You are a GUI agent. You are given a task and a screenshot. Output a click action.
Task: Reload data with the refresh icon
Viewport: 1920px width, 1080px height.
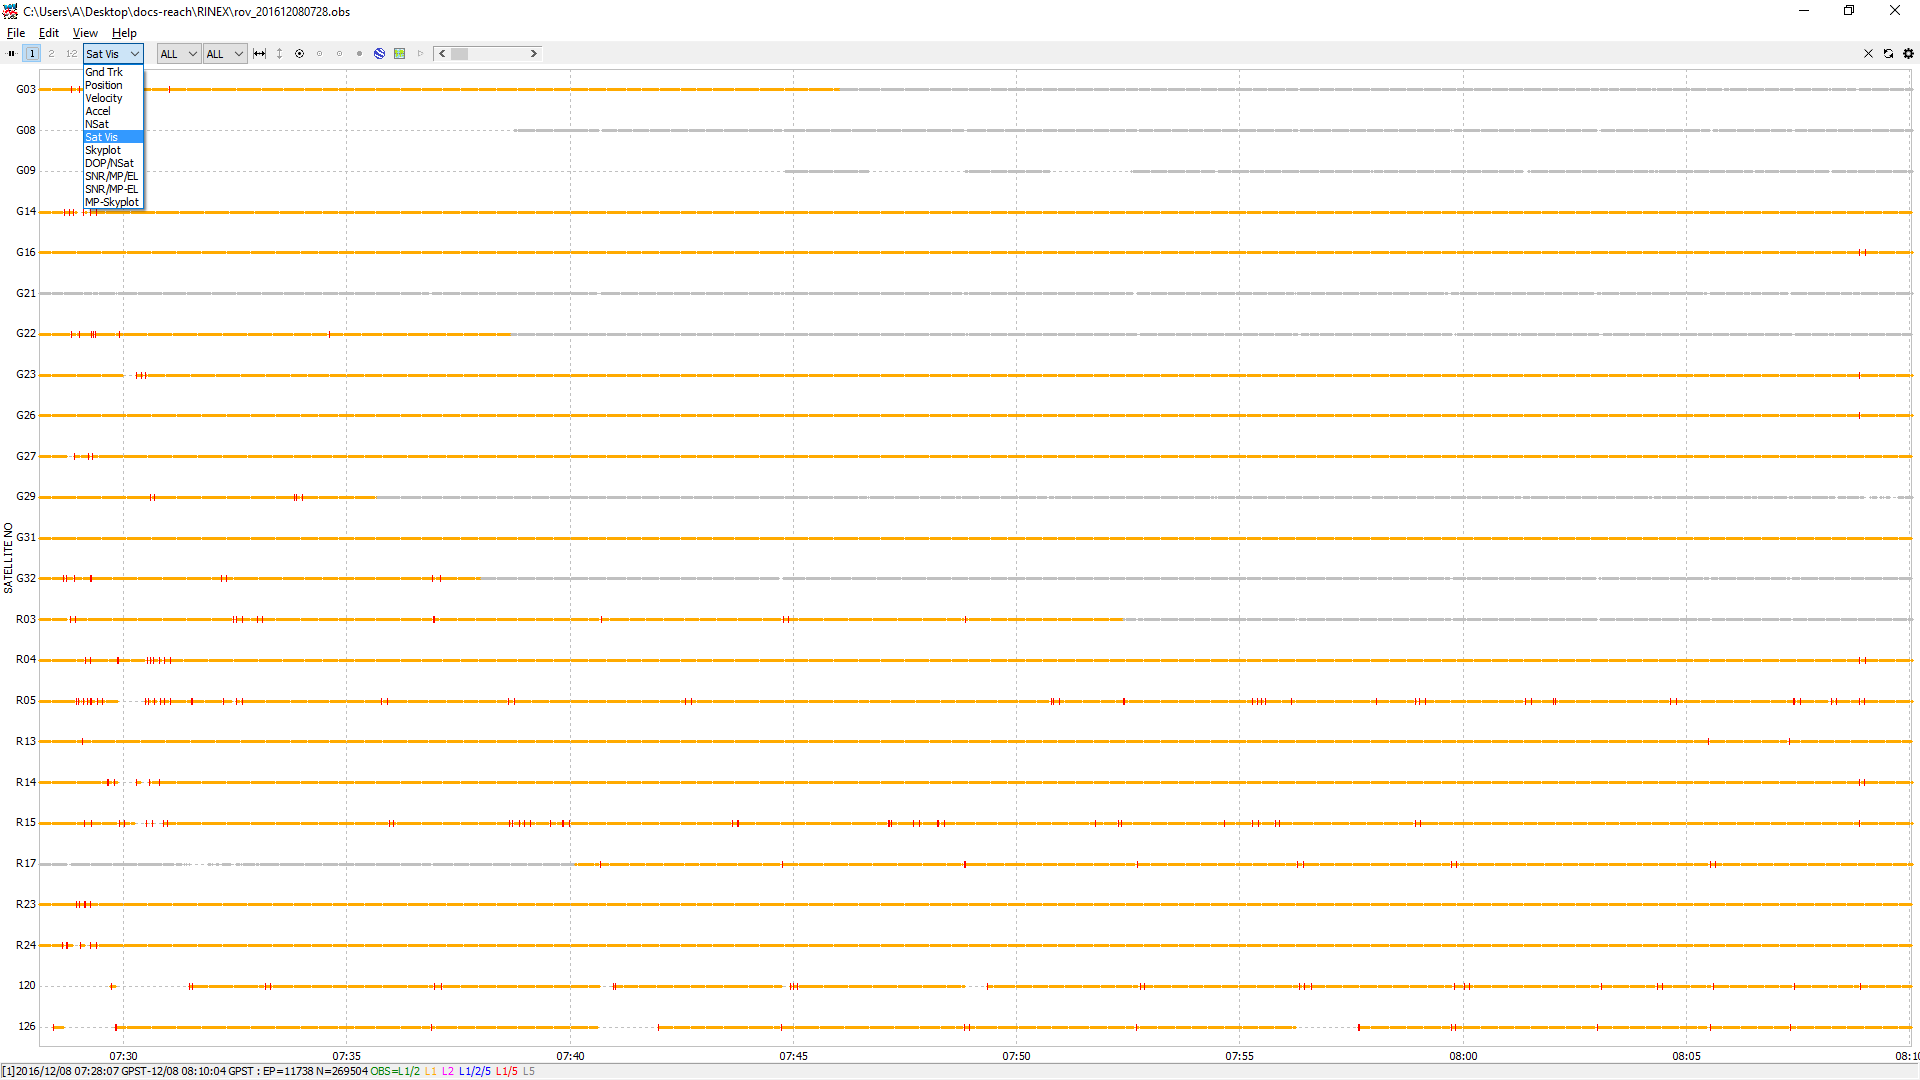point(1888,54)
